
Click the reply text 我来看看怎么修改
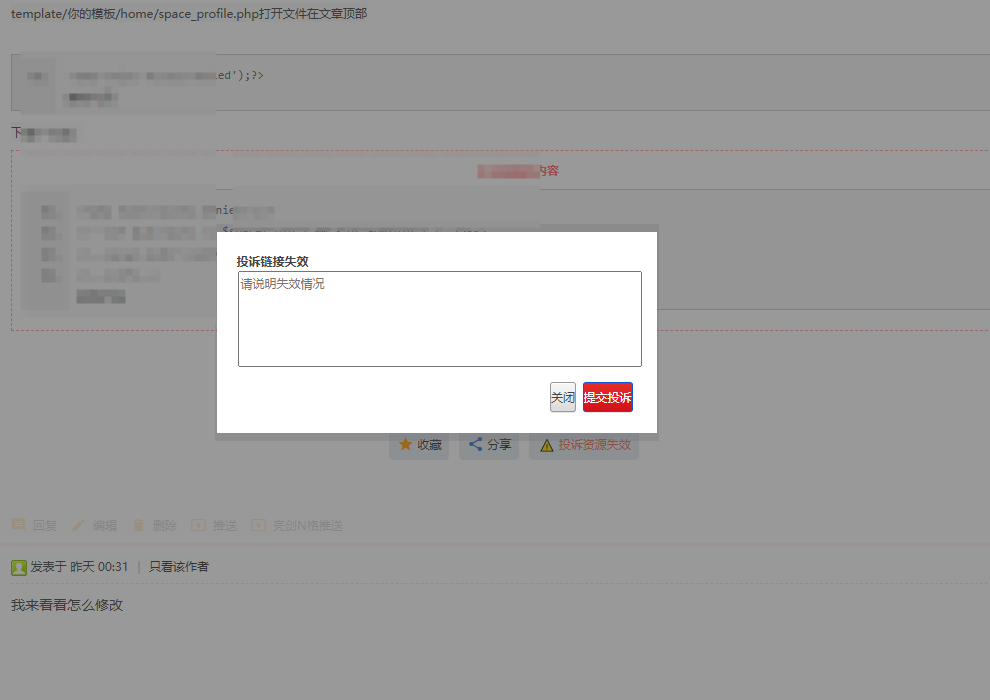[67, 605]
